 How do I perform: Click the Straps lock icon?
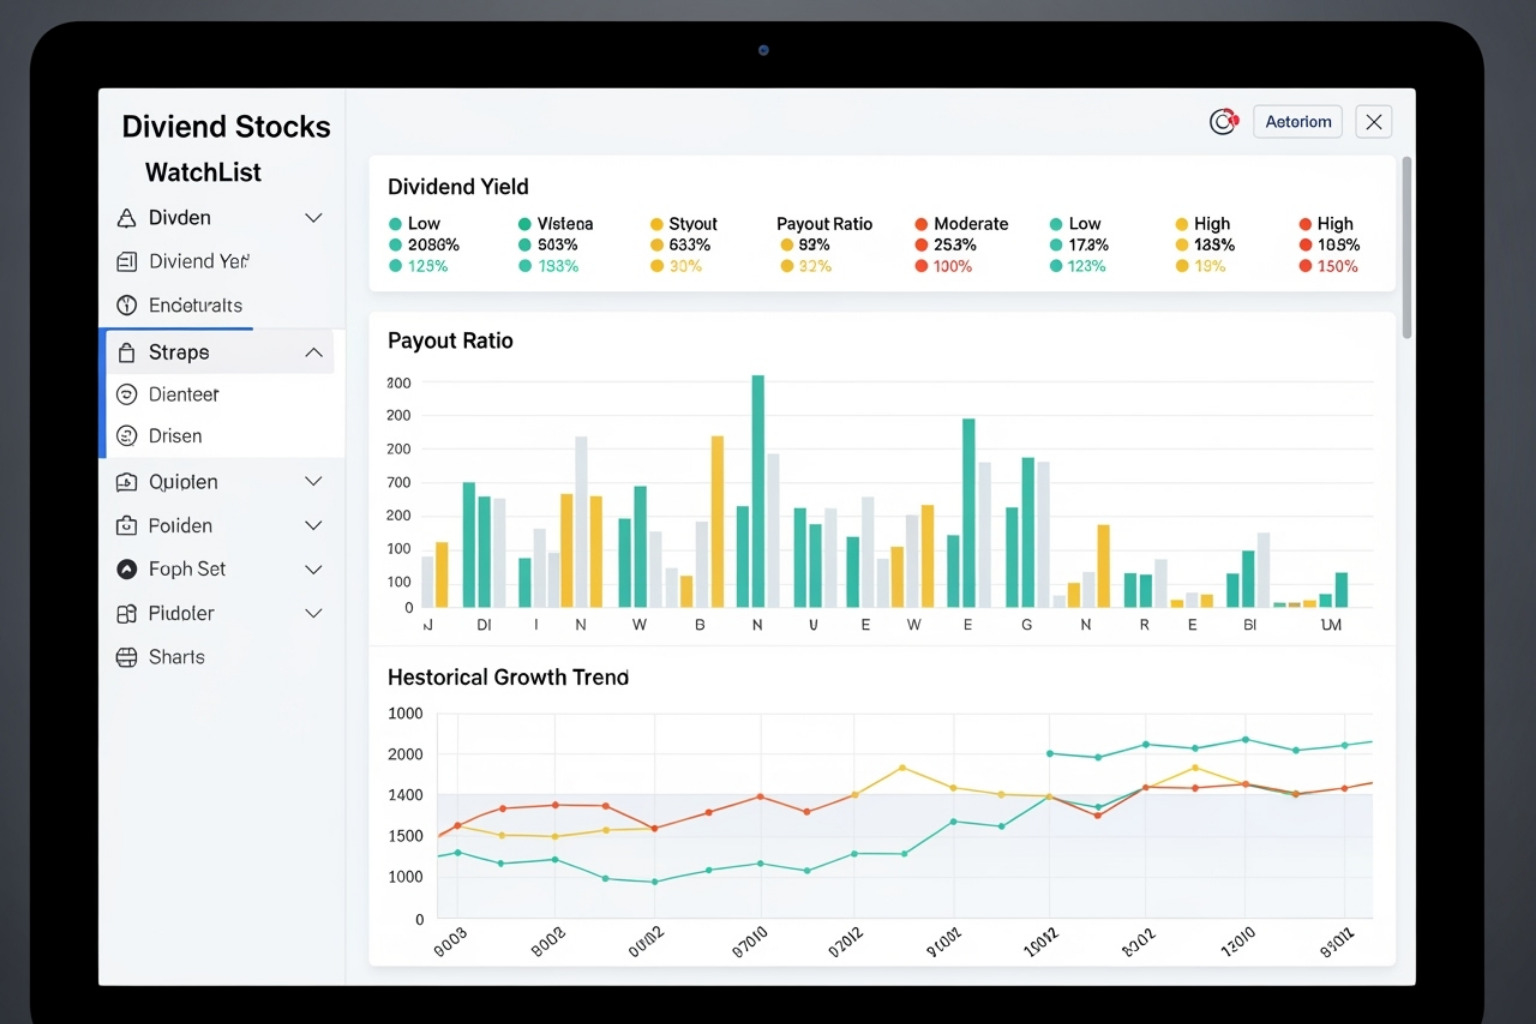[127, 353]
